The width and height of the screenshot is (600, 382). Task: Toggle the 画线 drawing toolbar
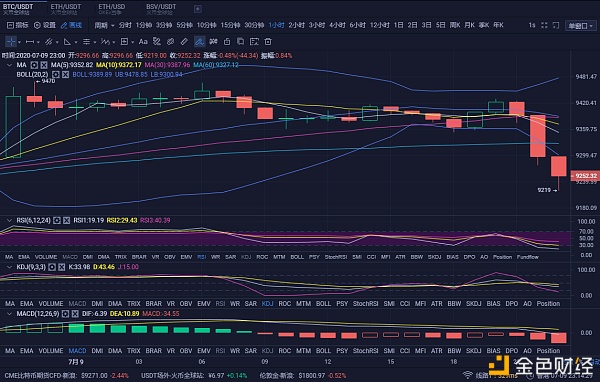click(72, 25)
